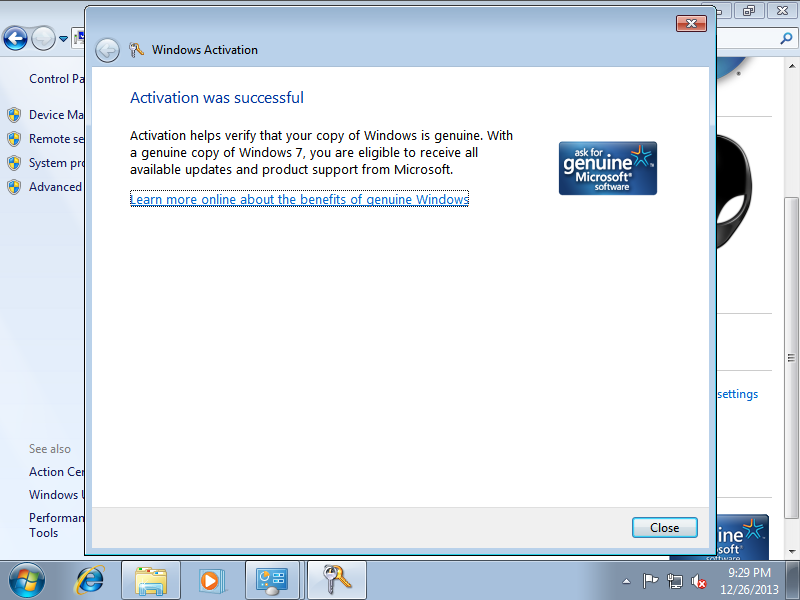Click the shield icon next to Remote settings
800x600 pixels.
pyautogui.click(x=14, y=139)
